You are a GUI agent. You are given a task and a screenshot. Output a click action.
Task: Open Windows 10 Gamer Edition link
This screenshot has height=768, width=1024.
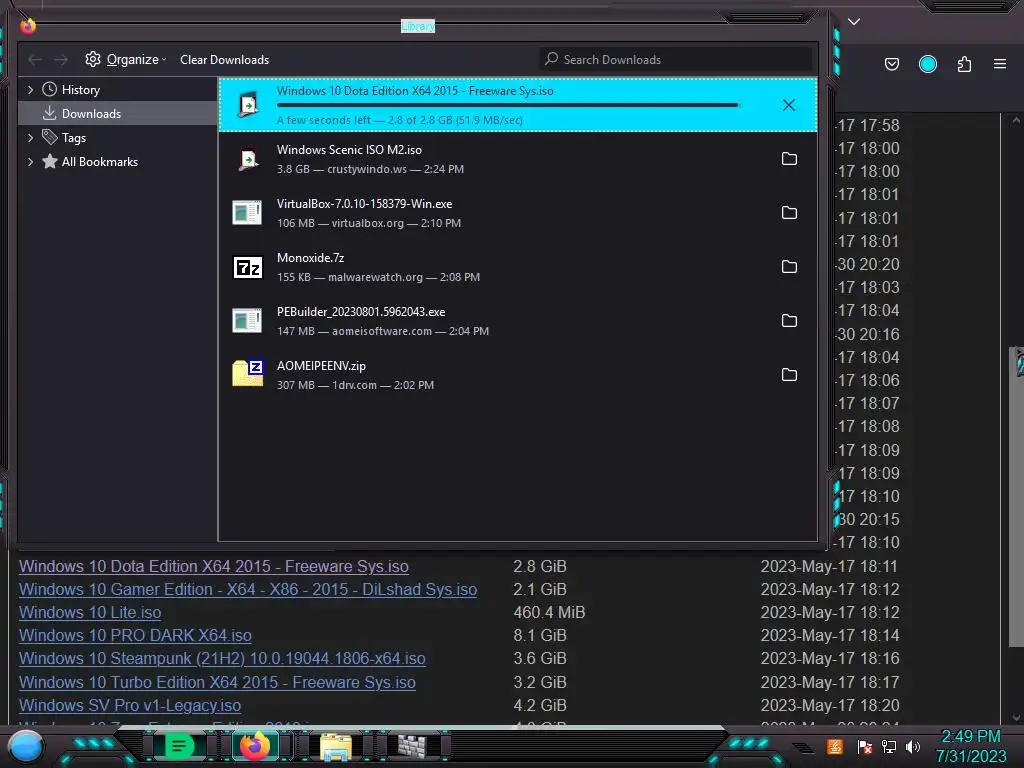click(248, 589)
